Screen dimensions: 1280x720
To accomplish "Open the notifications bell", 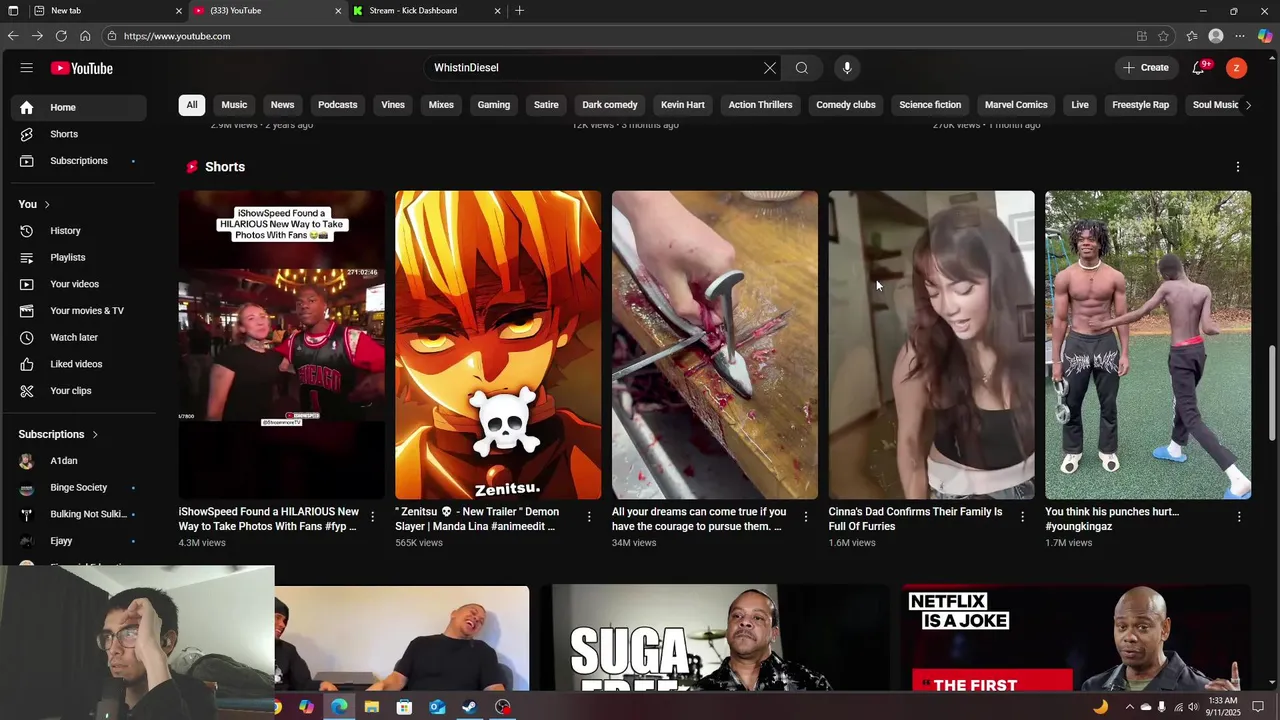I will pyautogui.click(x=1198, y=68).
